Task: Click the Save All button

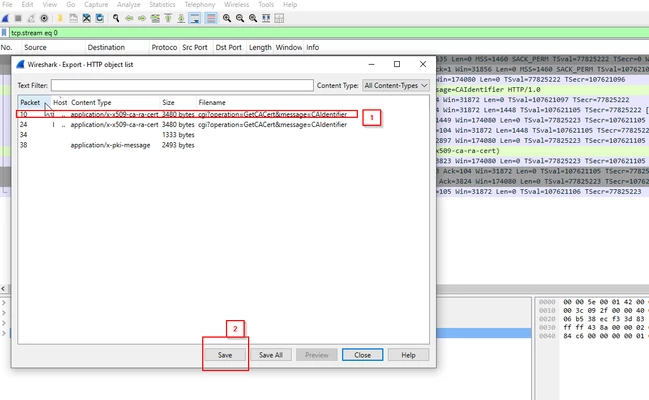Action: pyautogui.click(x=271, y=355)
